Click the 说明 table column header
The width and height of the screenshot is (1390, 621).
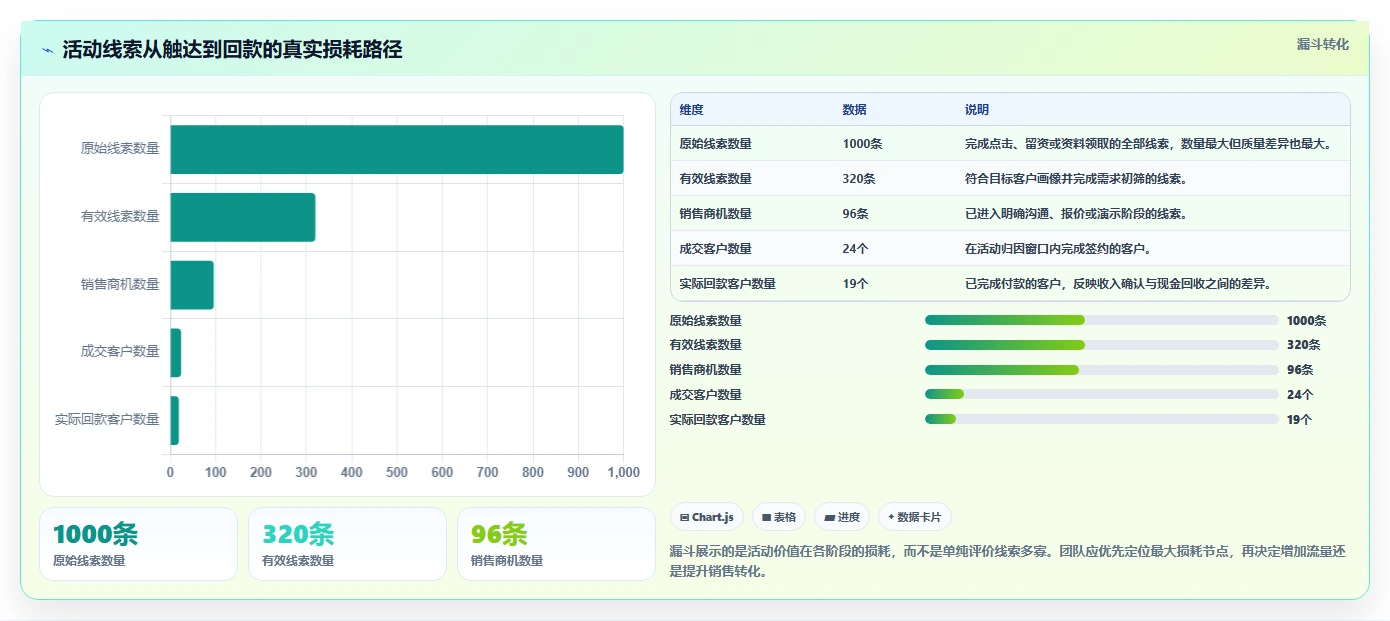click(x=976, y=110)
